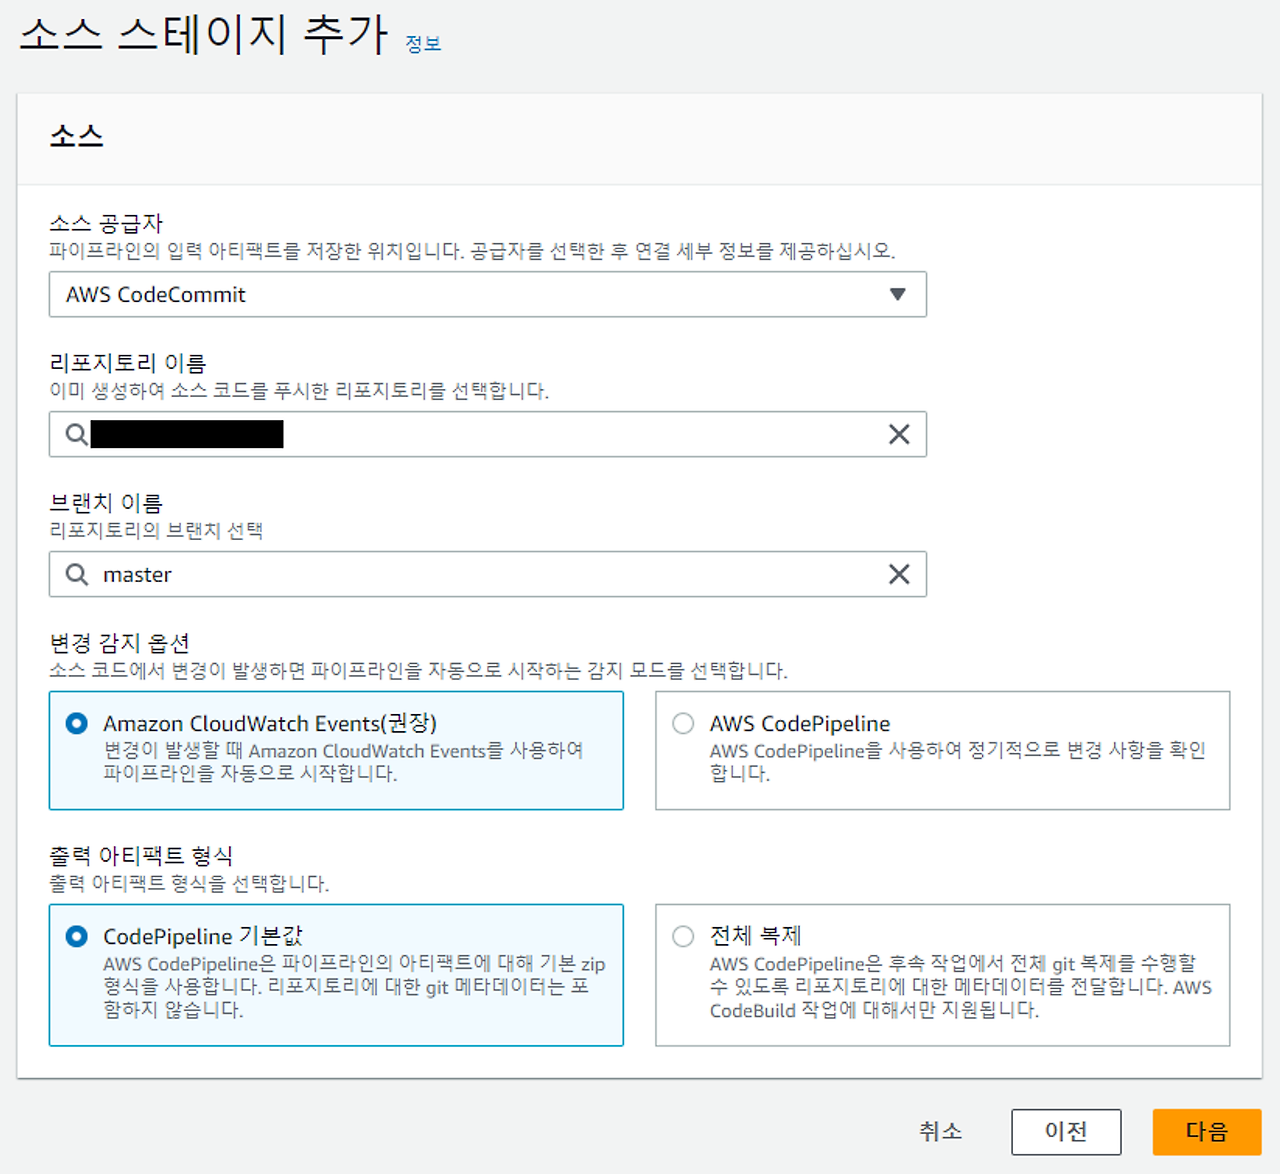Screen dimensions: 1280x1174
Task: Click the CodePipeline 기본값 option card
Action: point(336,975)
